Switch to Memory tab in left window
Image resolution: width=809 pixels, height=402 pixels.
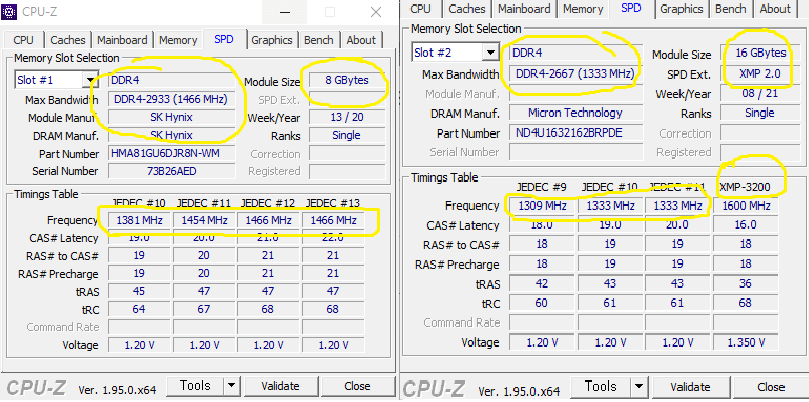click(178, 40)
